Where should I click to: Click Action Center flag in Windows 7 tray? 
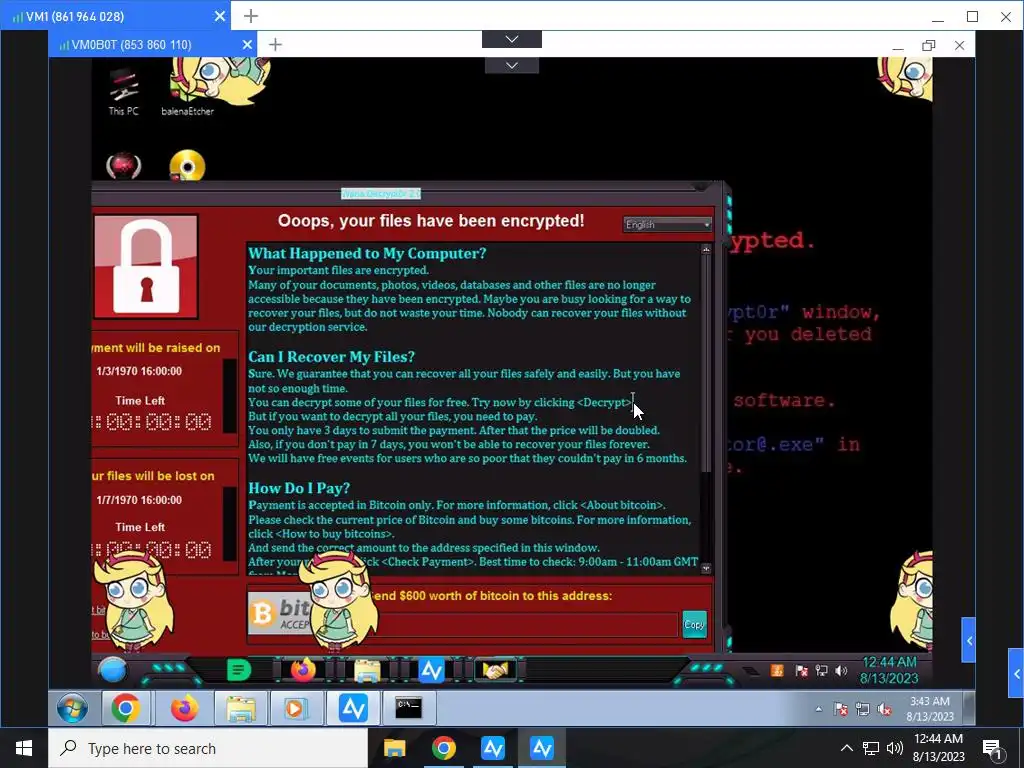pos(841,709)
